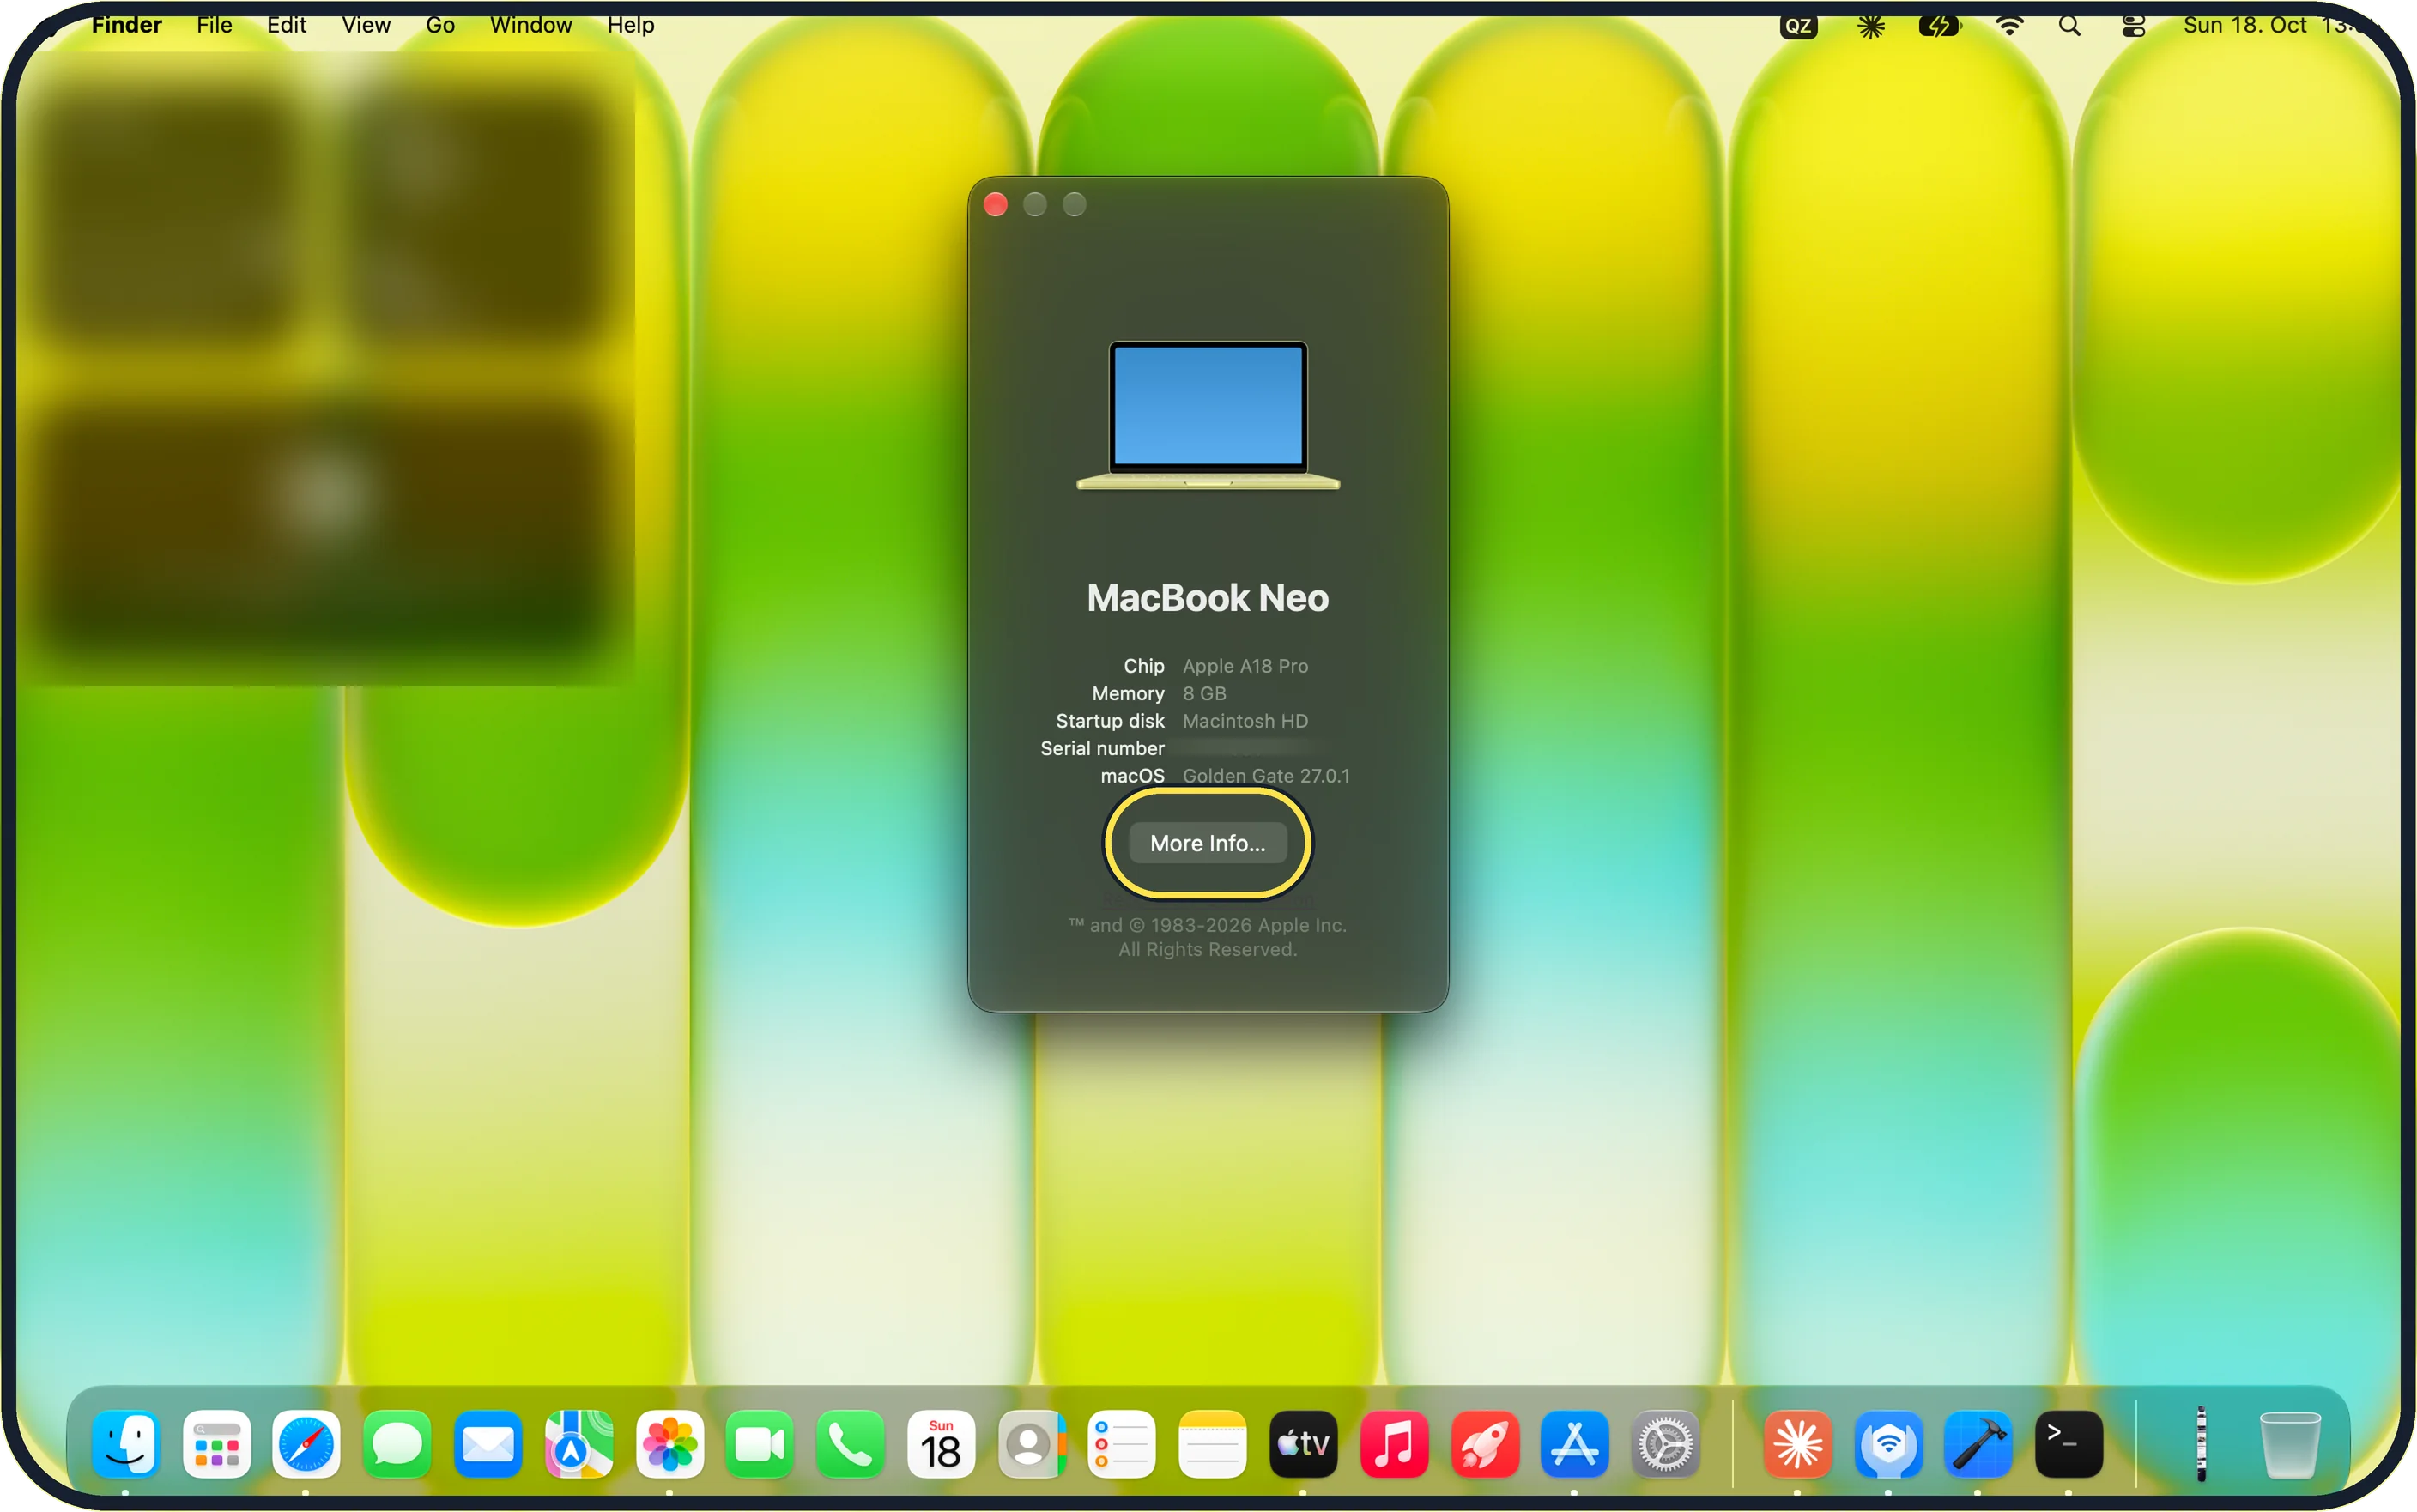Open Notes app in the dock
The height and width of the screenshot is (1512, 2417).
(1213, 1444)
